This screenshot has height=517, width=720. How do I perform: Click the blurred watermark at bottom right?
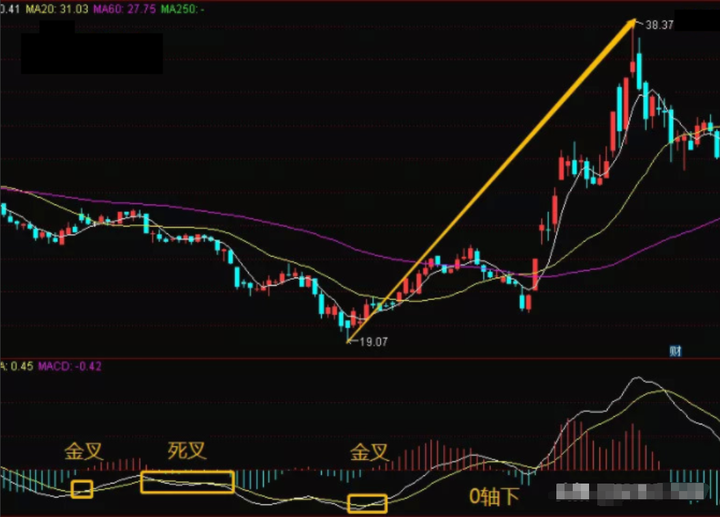pos(628,492)
